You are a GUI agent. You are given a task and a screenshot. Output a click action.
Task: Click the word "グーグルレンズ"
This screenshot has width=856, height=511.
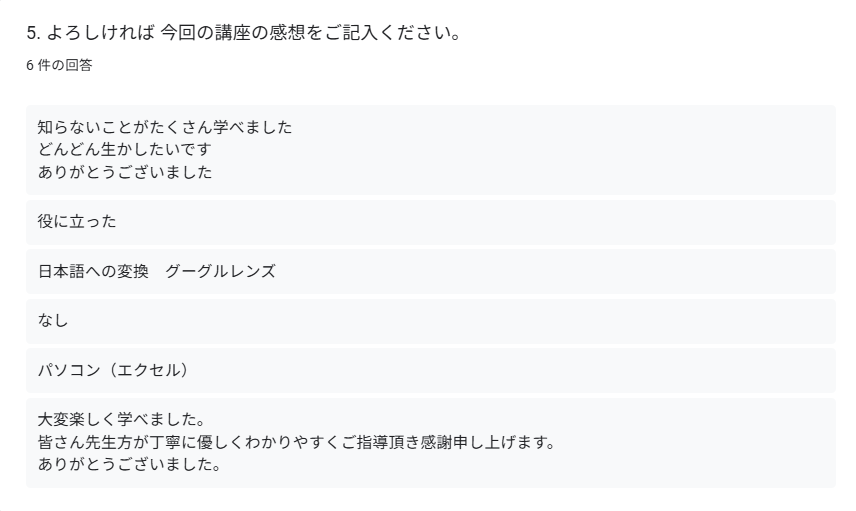click(x=220, y=271)
